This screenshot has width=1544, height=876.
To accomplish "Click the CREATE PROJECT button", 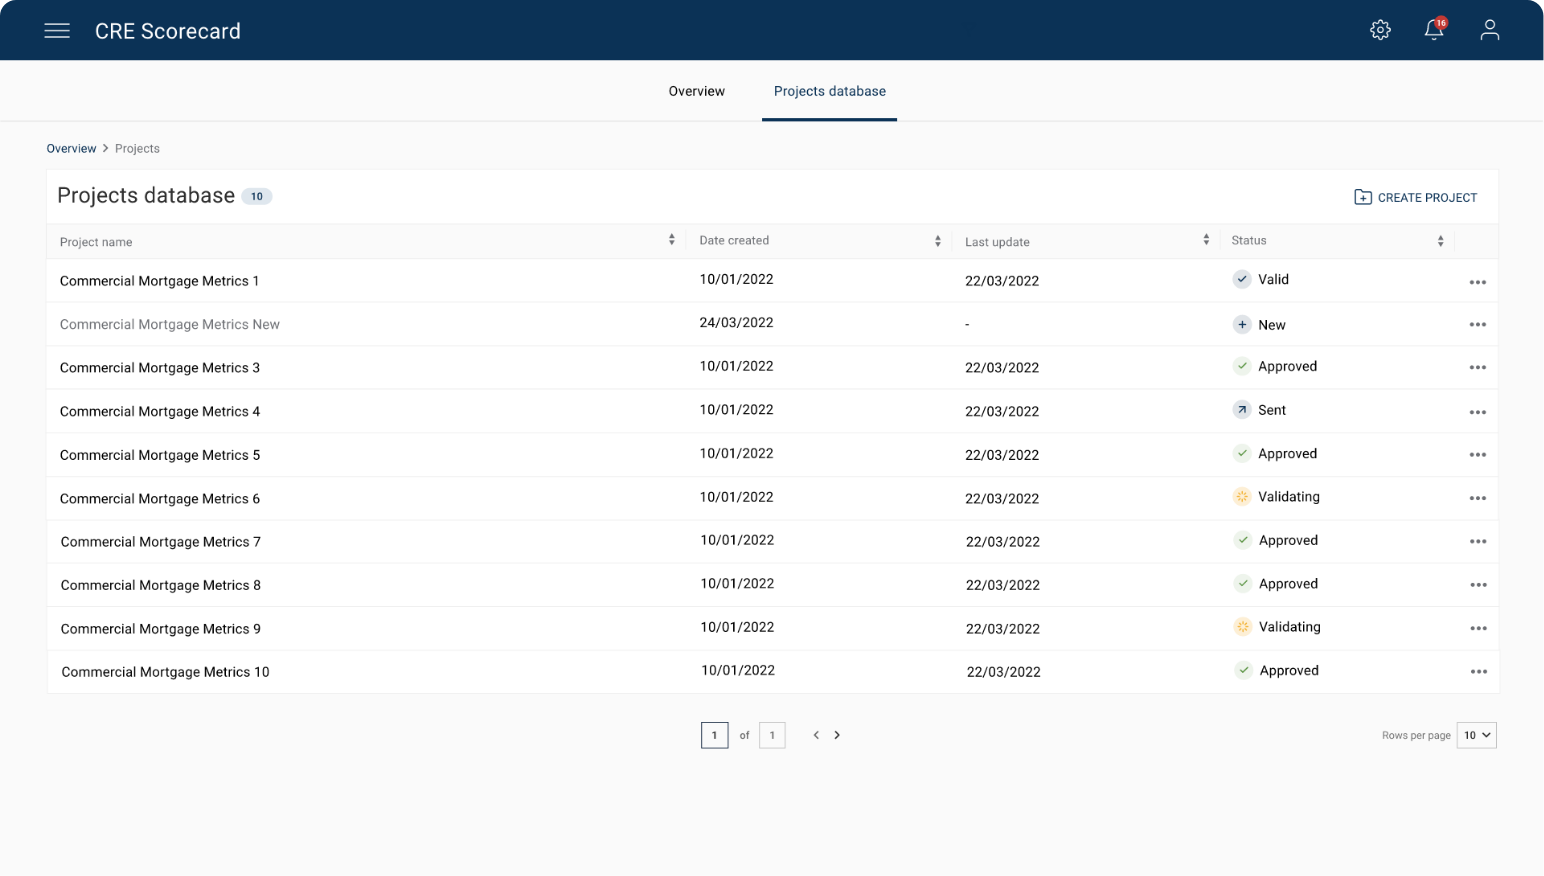I will (1415, 197).
